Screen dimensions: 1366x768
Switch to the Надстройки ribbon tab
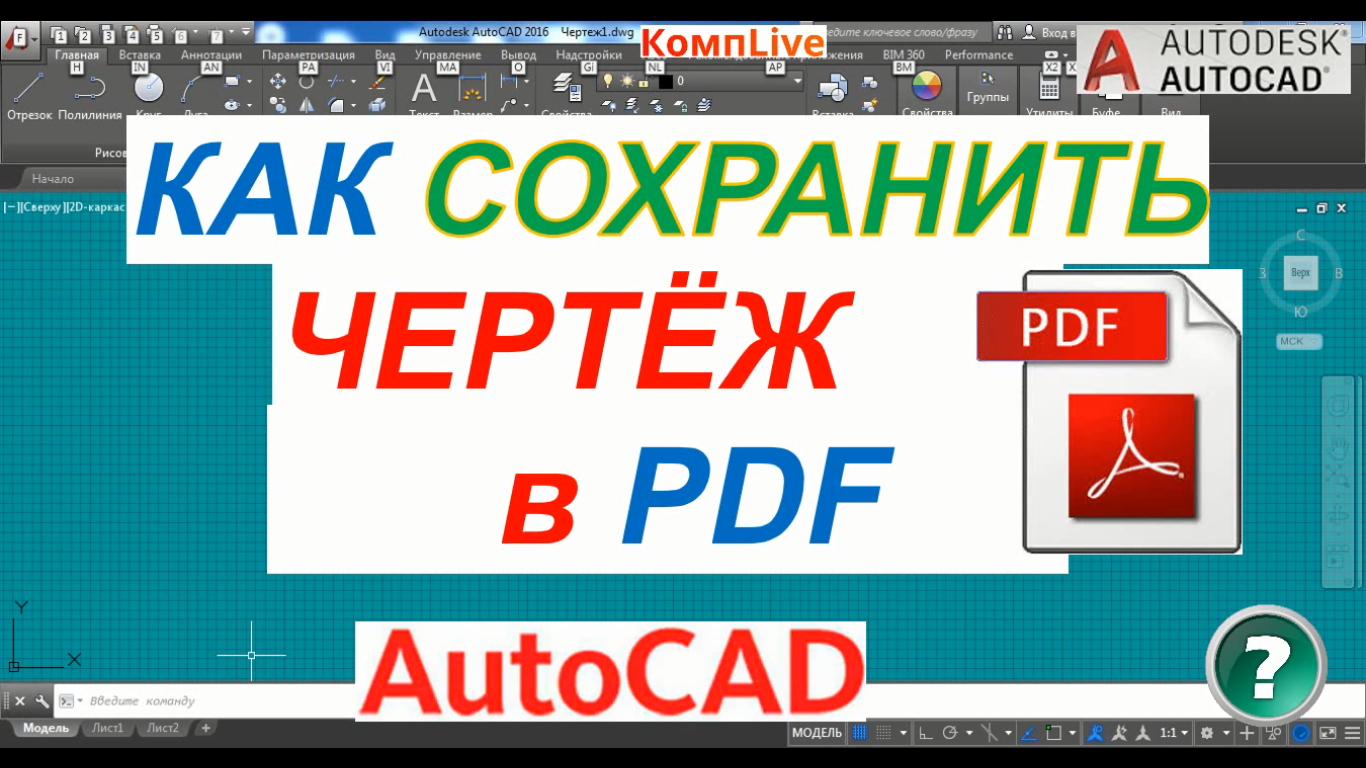(x=589, y=55)
